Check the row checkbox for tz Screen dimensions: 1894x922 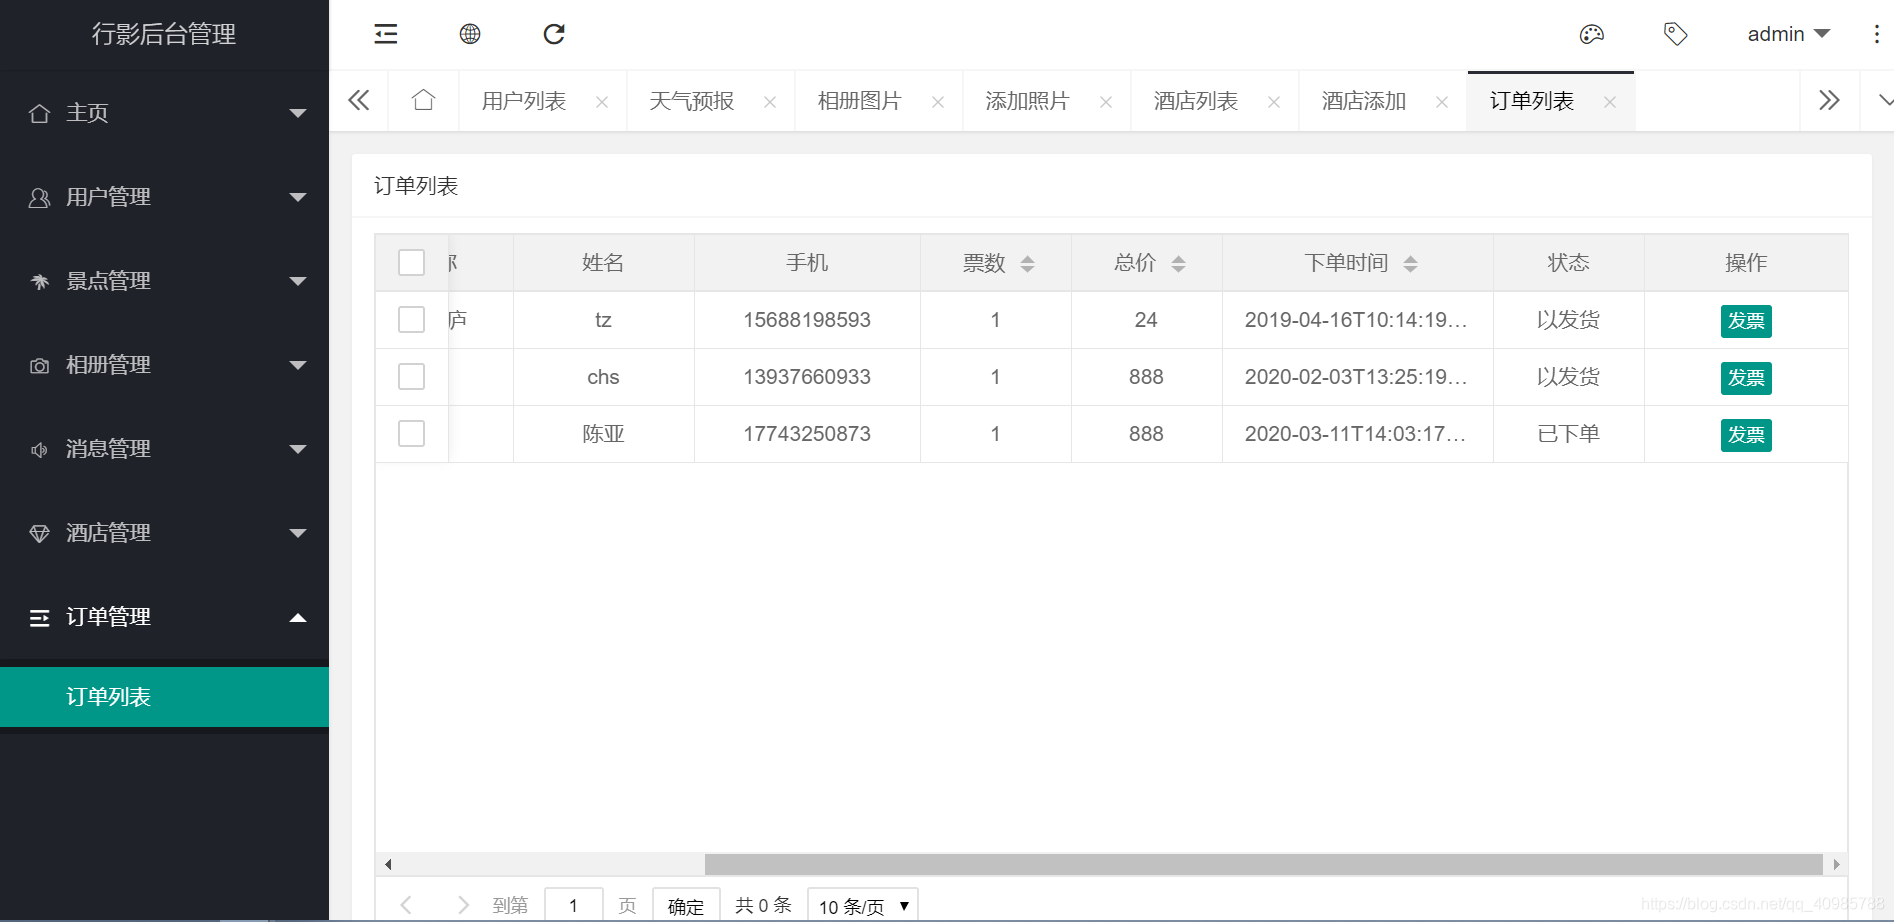[411, 319]
